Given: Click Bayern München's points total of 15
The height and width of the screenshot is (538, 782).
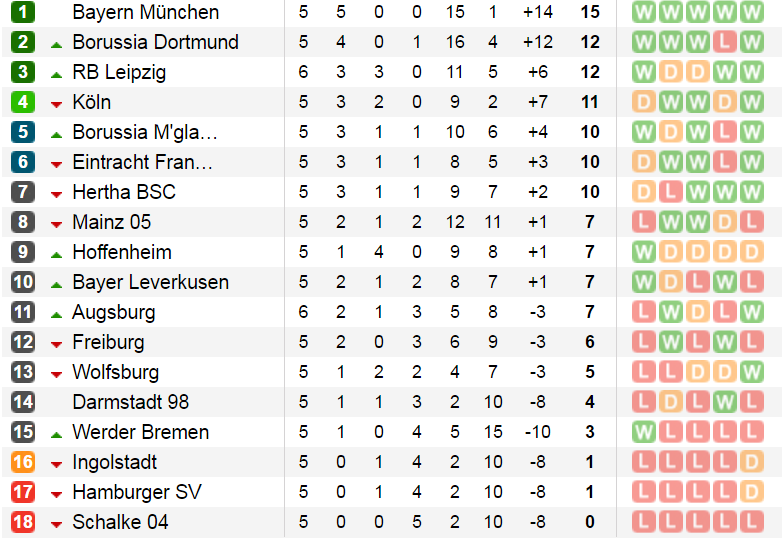Looking at the screenshot, I should click(x=590, y=13).
